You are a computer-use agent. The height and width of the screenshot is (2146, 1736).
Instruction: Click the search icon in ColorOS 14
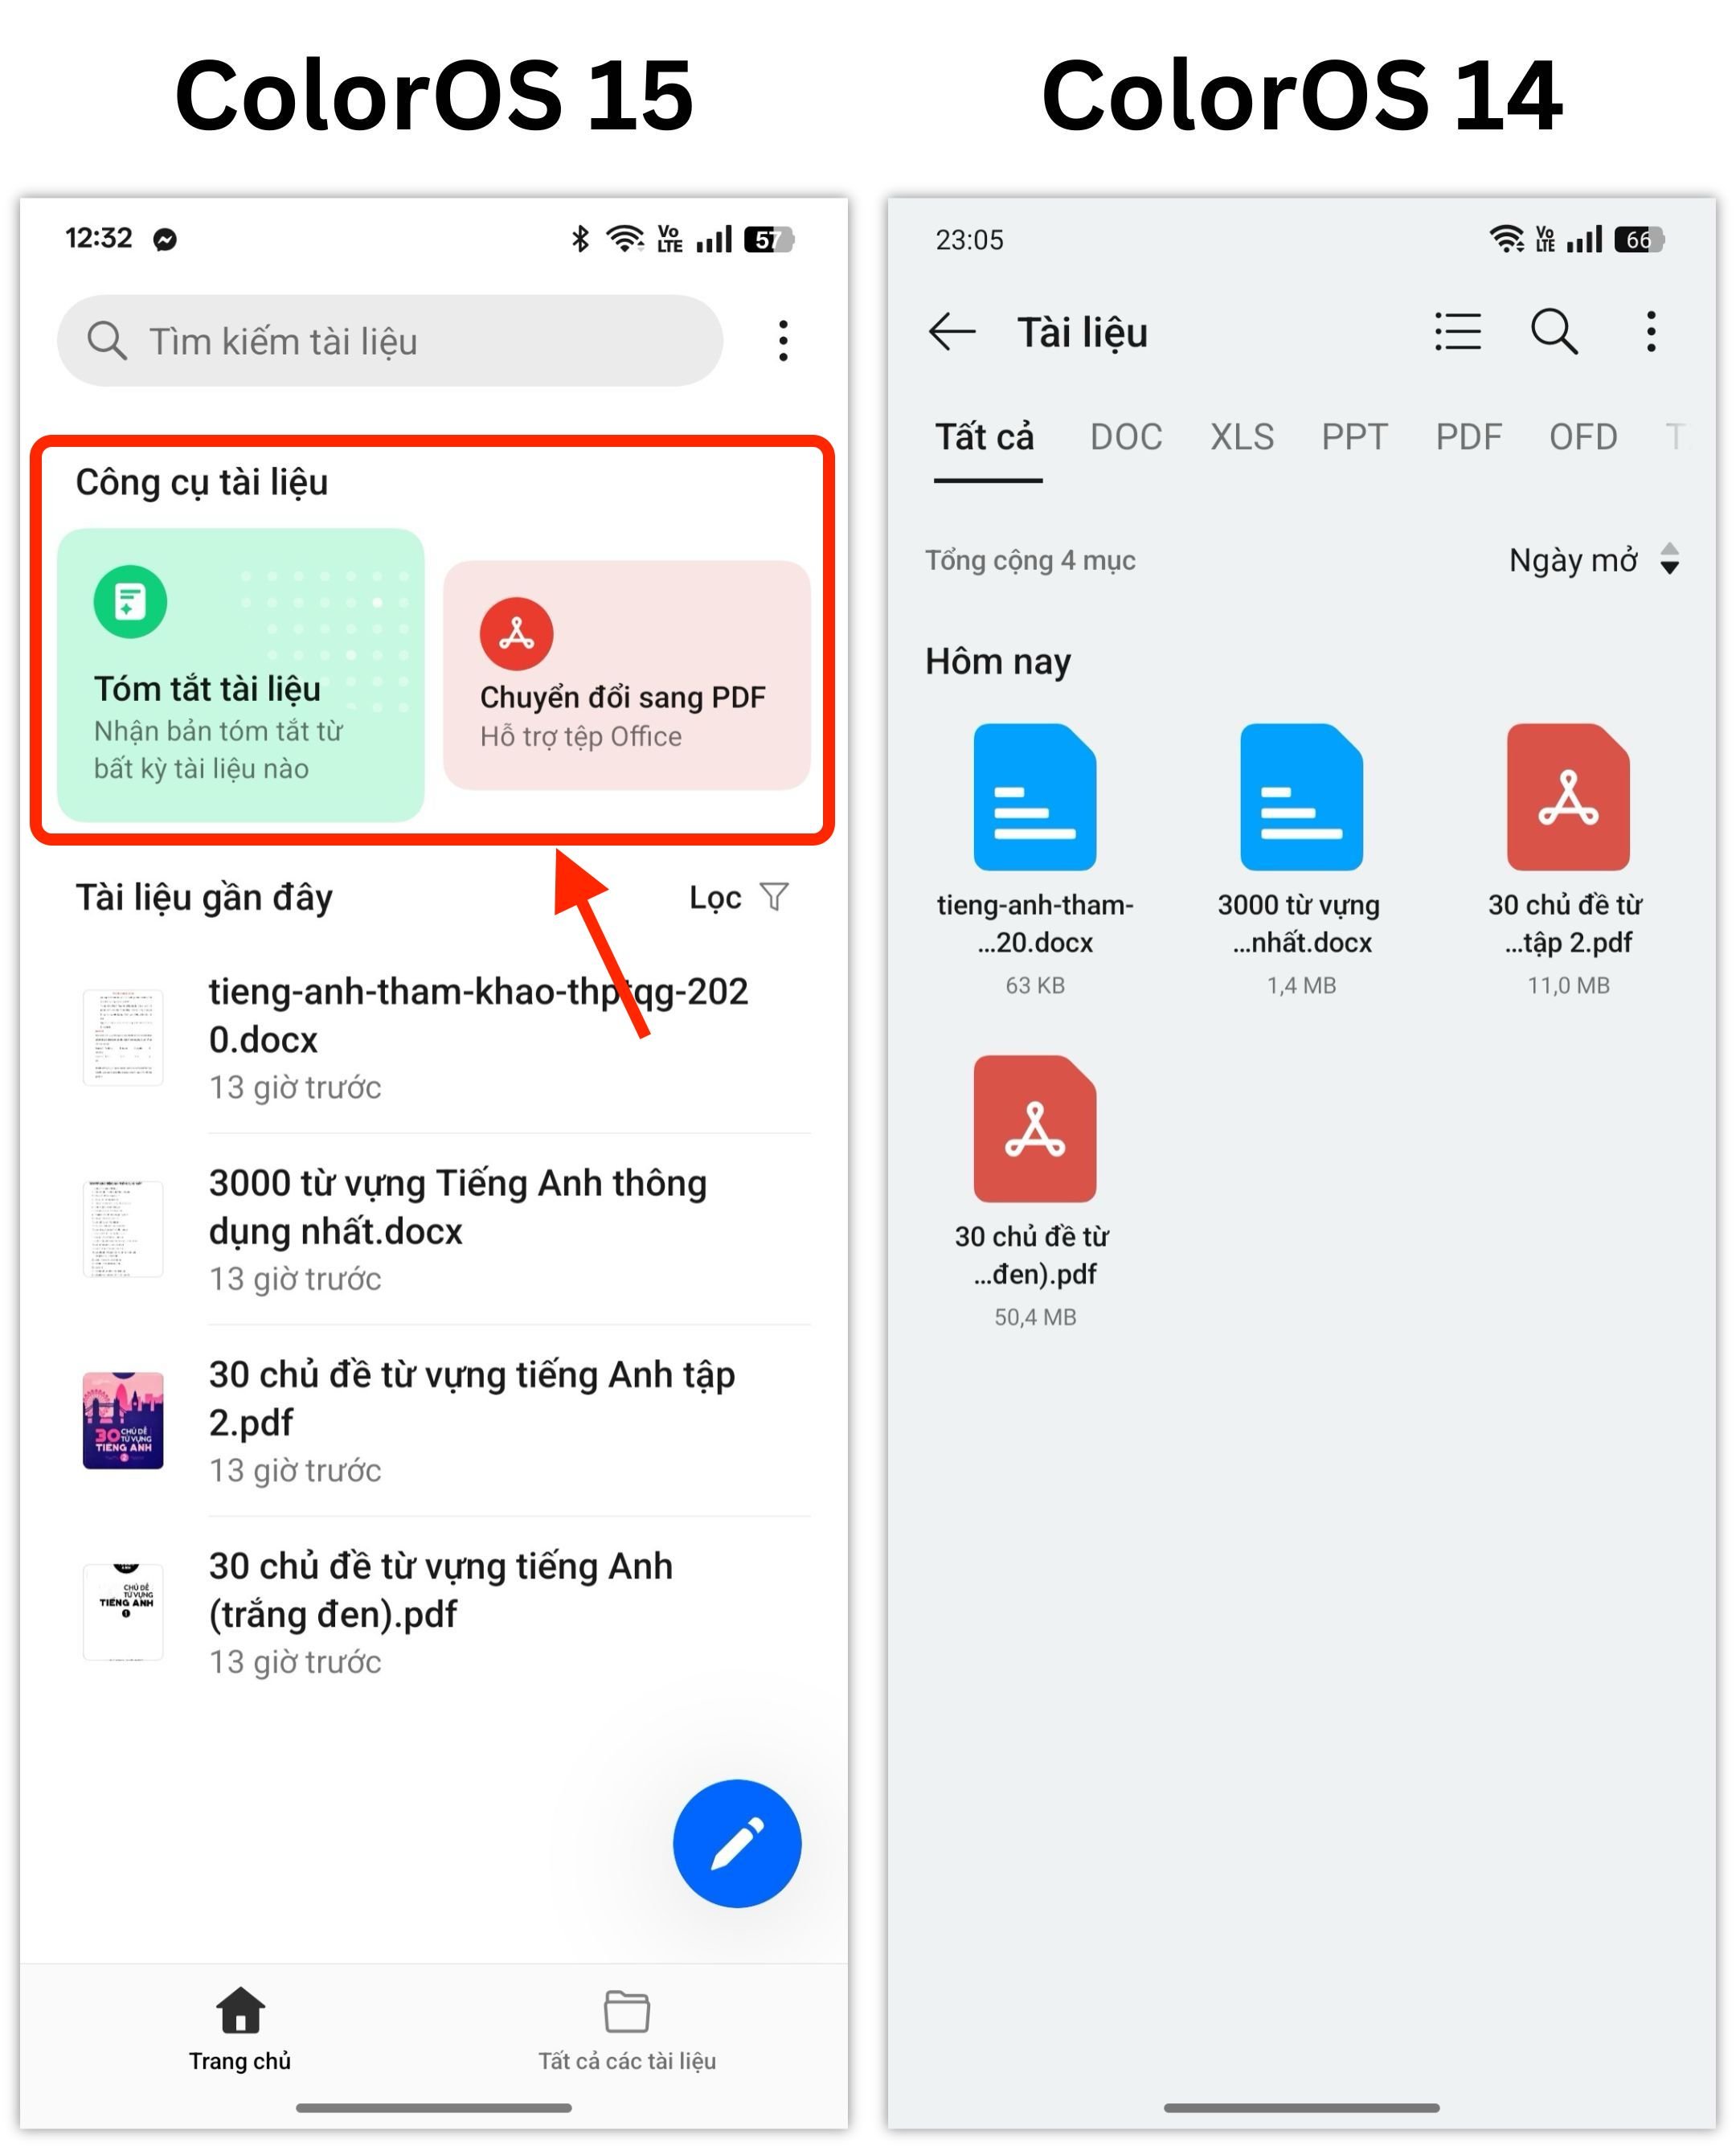(x=1555, y=332)
